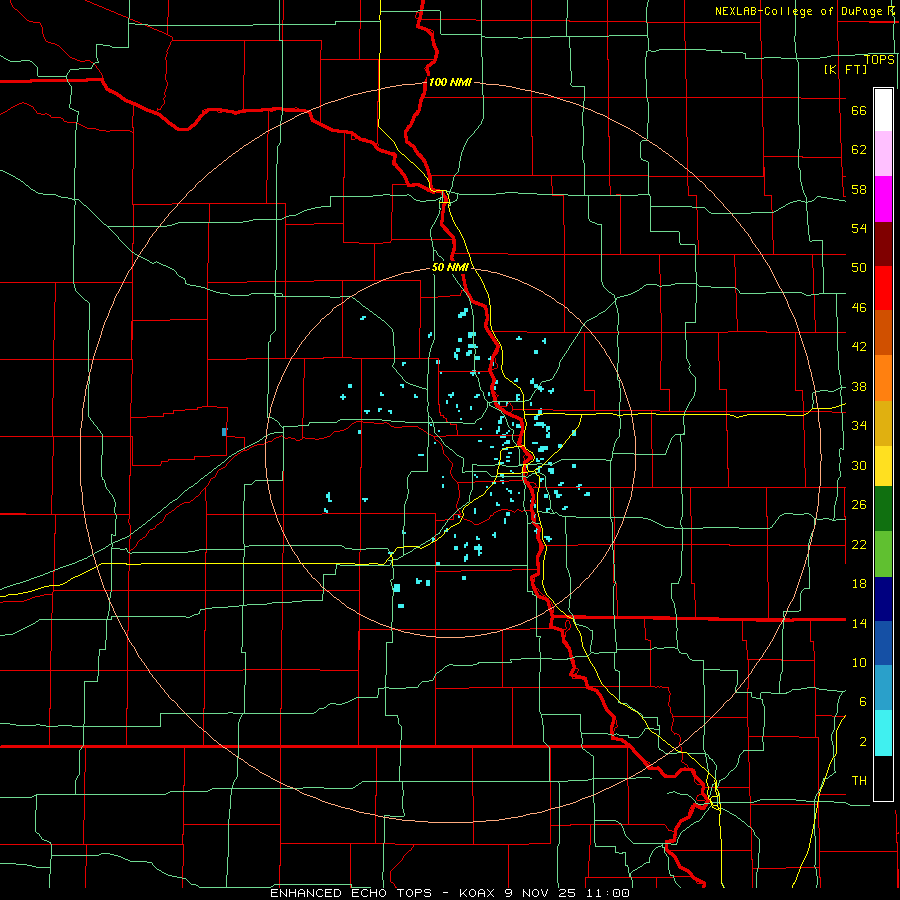
Task: Click the '50 NMI' range ring label
Action: click(450, 267)
